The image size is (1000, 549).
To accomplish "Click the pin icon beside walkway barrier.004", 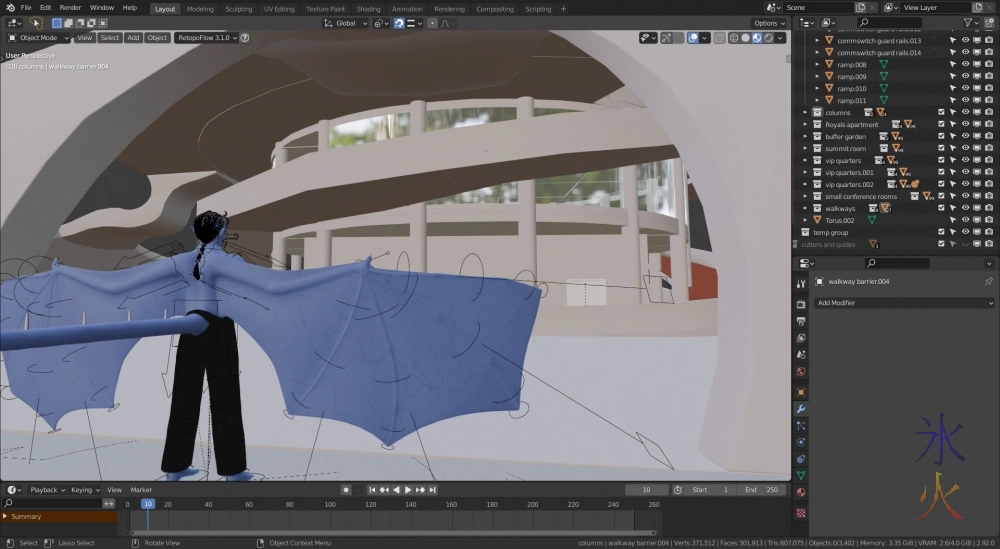I will [988, 282].
